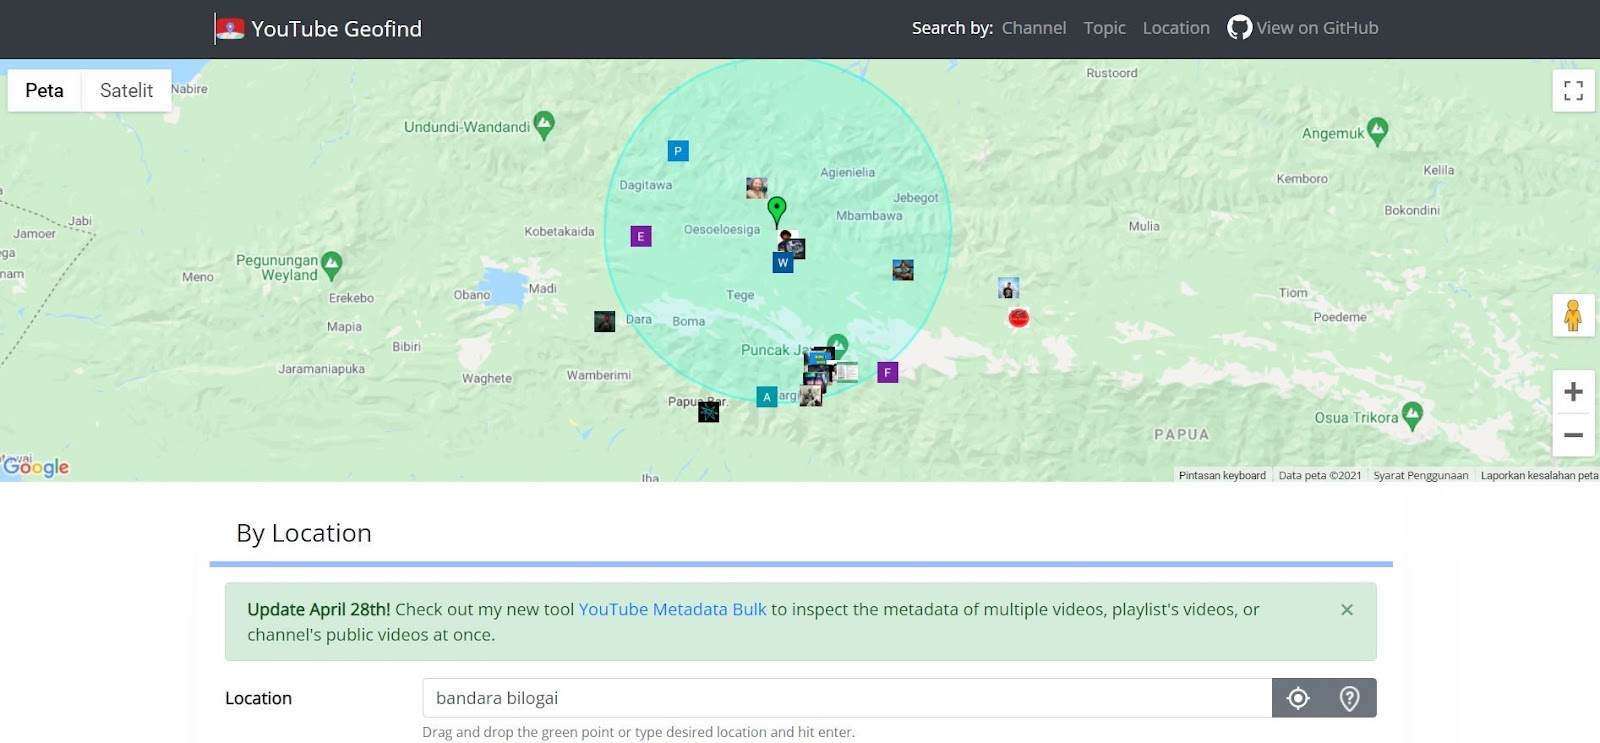
Task: Click the Dagitawa place label
Action: [646, 185]
